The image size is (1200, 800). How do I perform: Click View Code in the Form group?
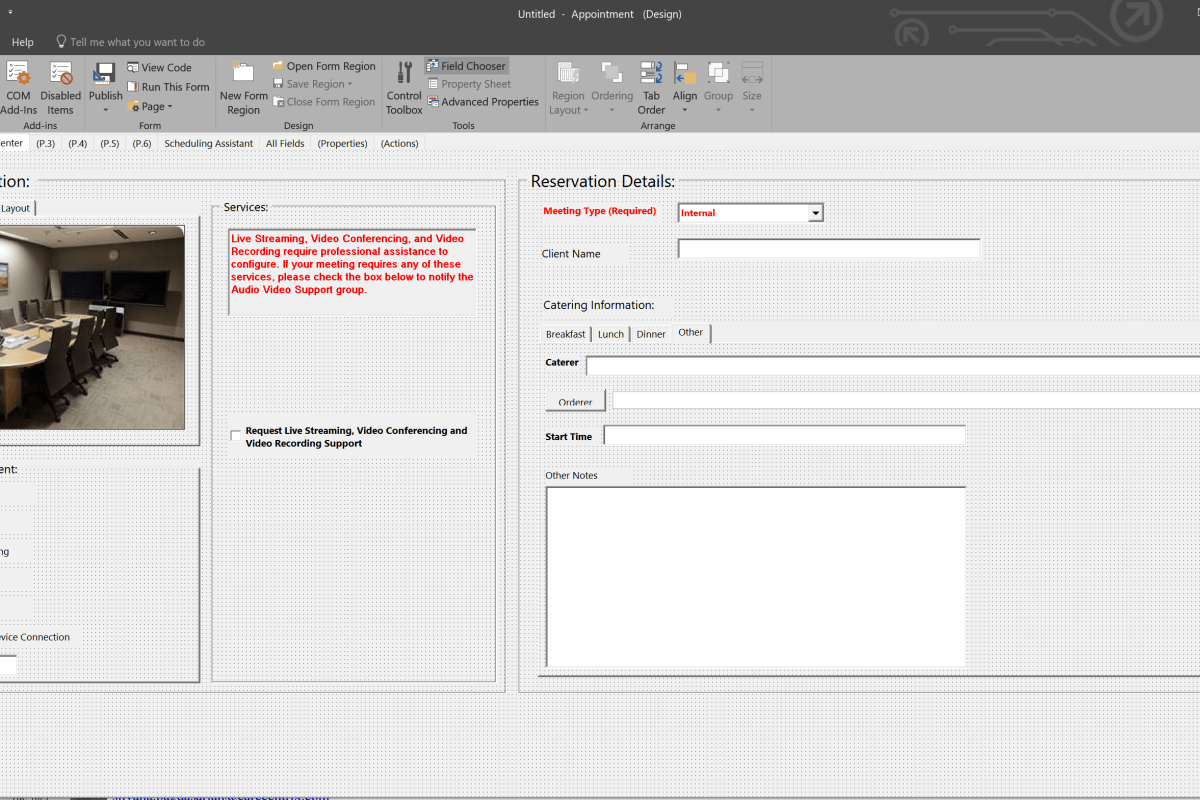coord(159,68)
